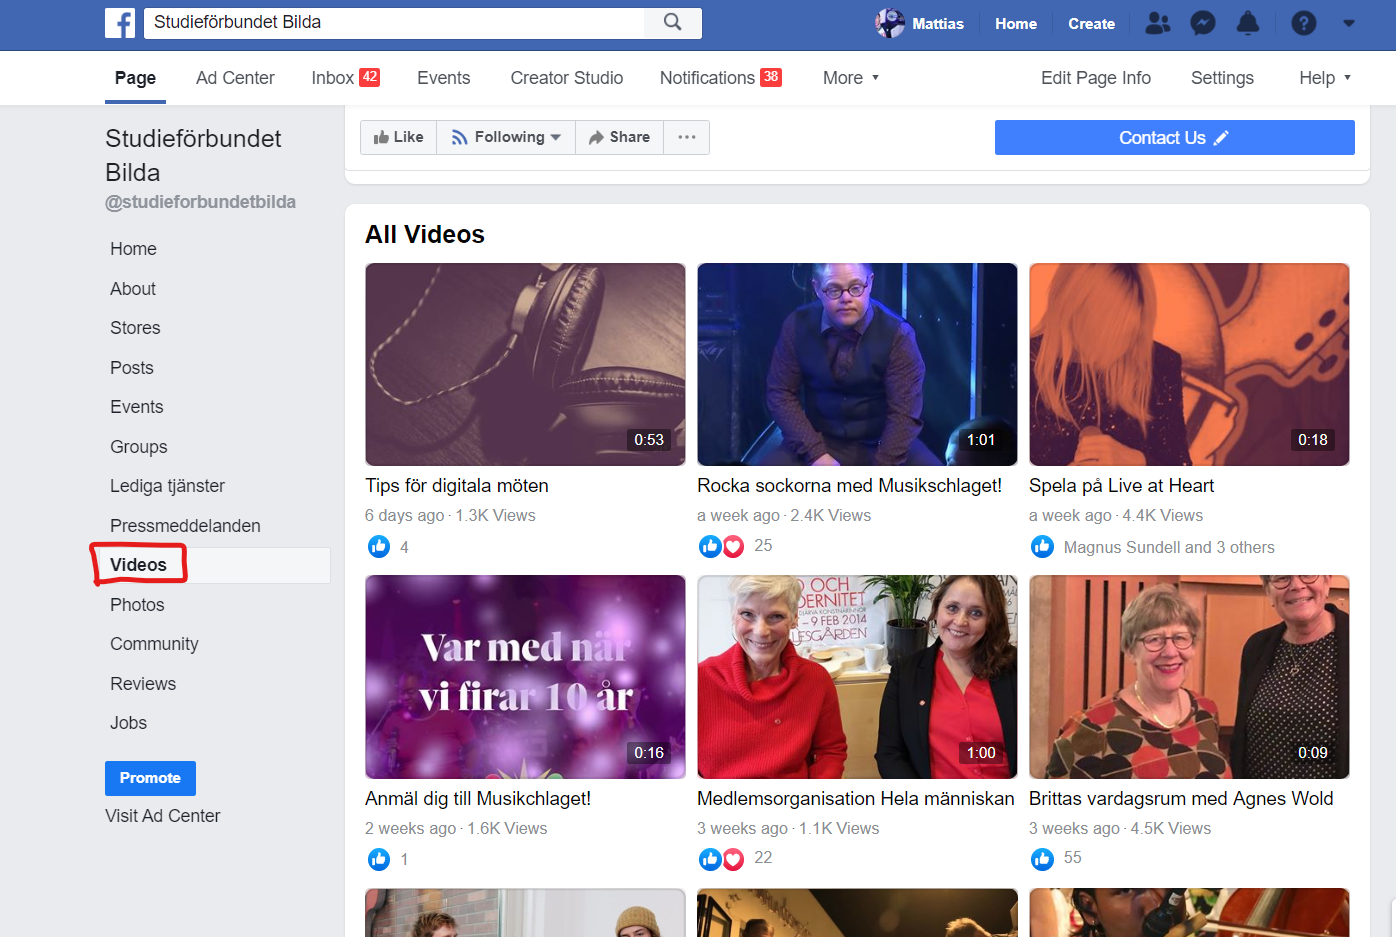Click the Facebook logo icon
Viewport: 1396px width, 937px height.
point(120,23)
